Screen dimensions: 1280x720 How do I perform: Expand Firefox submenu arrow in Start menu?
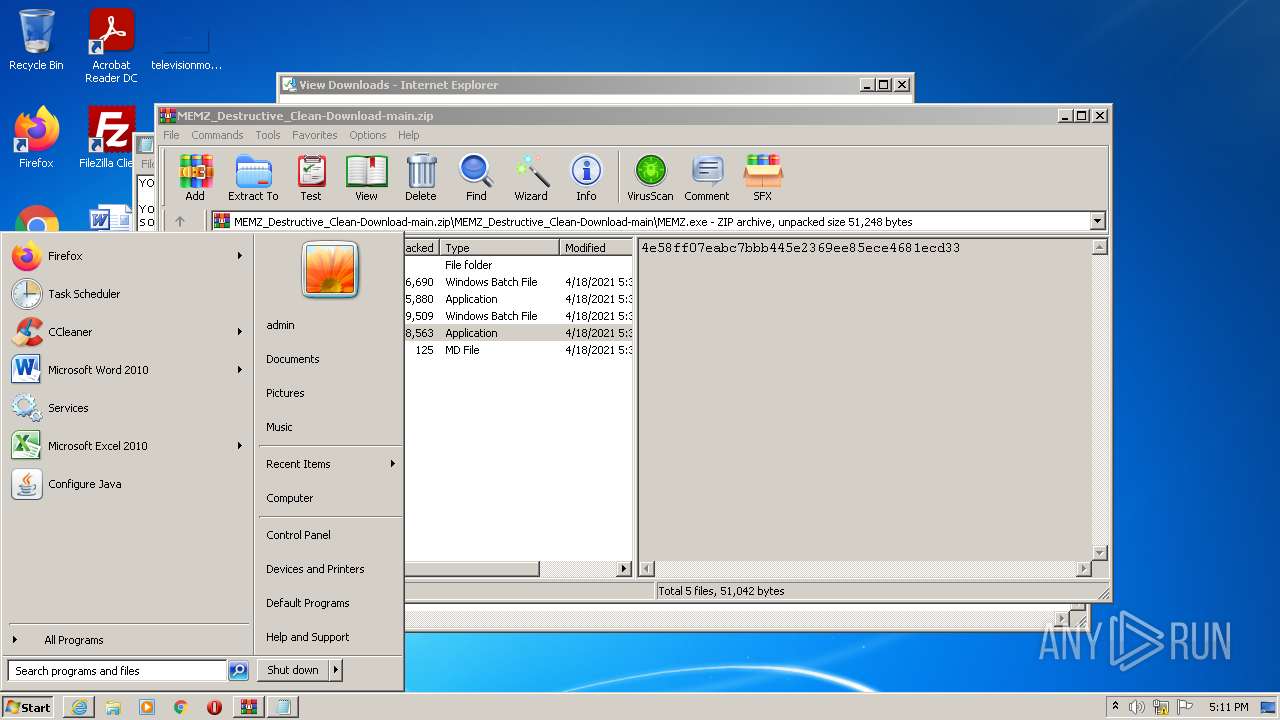240,256
